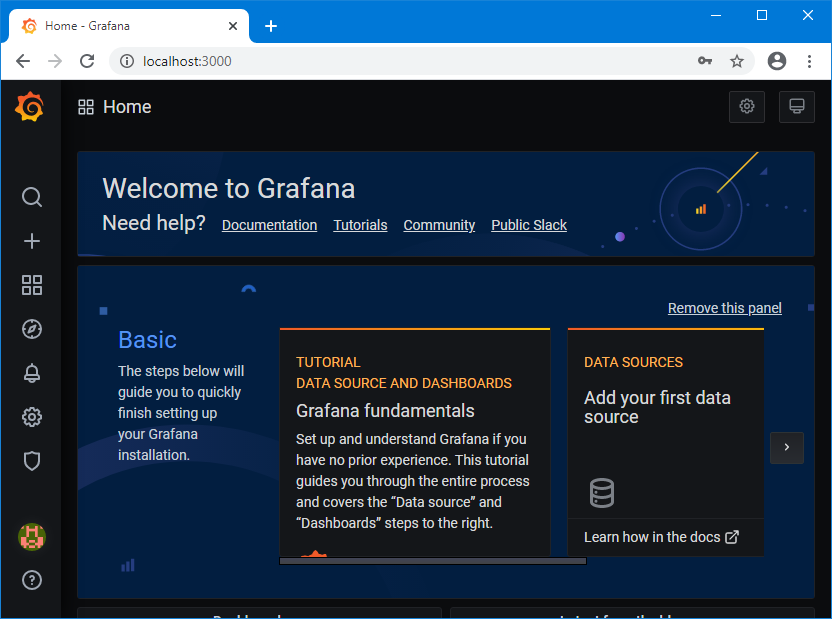The height and width of the screenshot is (619, 832).
Task: Open the Tutorials link
Action: pyautogui.click(x=360, y=225)
